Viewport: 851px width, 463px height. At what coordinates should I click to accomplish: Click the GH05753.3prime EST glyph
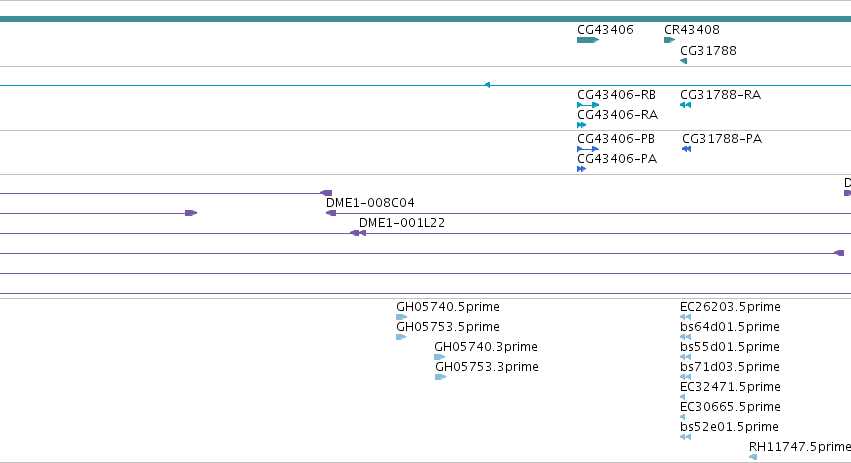click(440, 377)
